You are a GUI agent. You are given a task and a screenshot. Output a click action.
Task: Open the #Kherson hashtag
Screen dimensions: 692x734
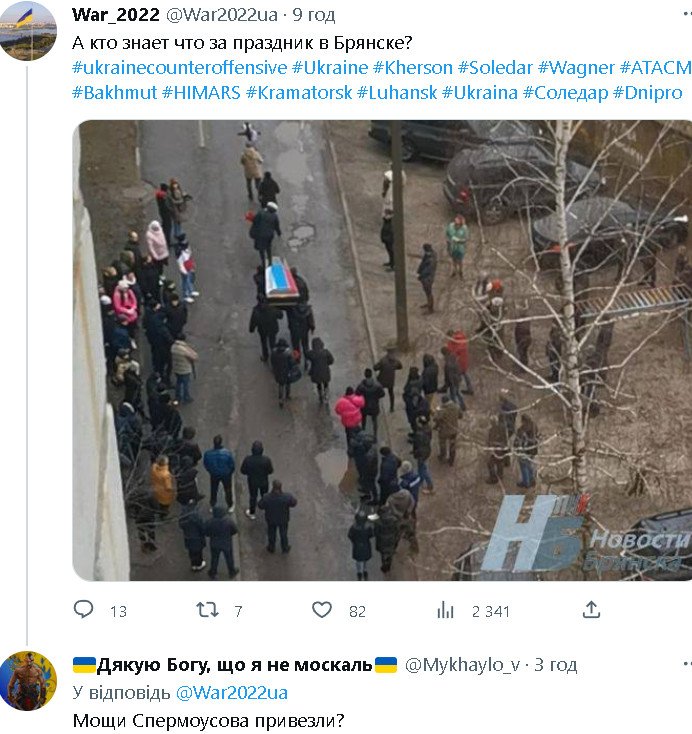(x=412, y=68)
